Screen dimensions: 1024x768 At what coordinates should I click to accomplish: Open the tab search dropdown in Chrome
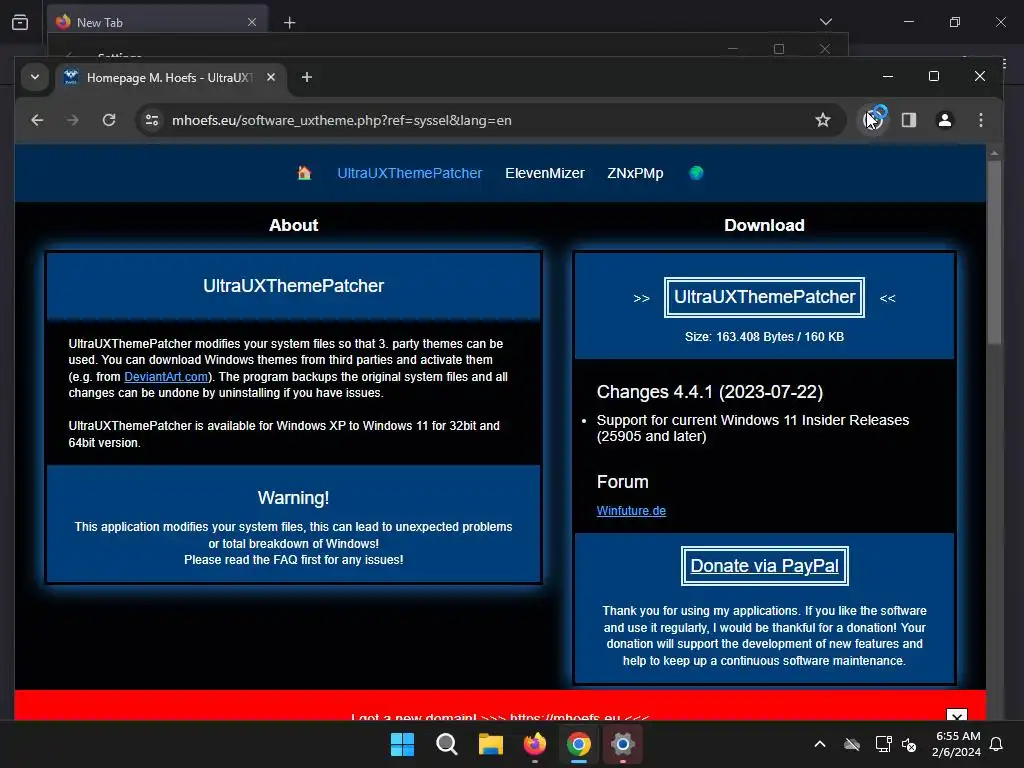tap(35, 77)
